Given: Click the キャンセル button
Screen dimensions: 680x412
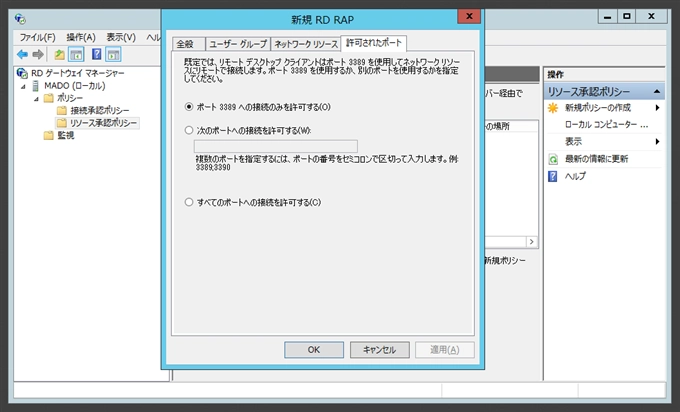Looking at the screenshot, I should pyautogui.click(x=379, y=350).
